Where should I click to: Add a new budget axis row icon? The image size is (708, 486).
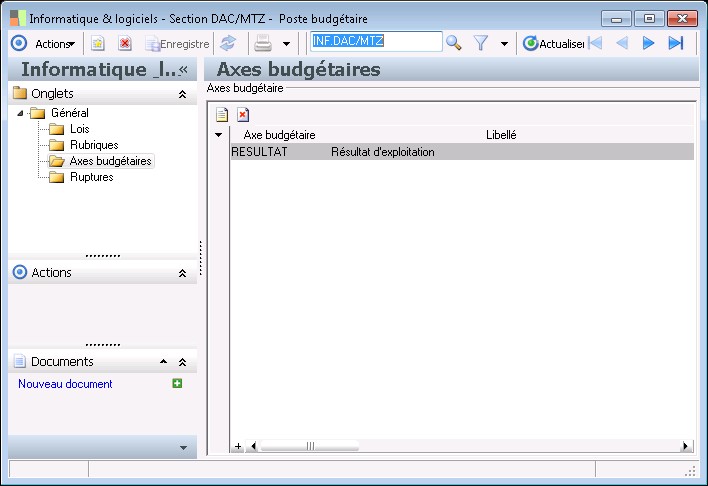click(222, 115)
